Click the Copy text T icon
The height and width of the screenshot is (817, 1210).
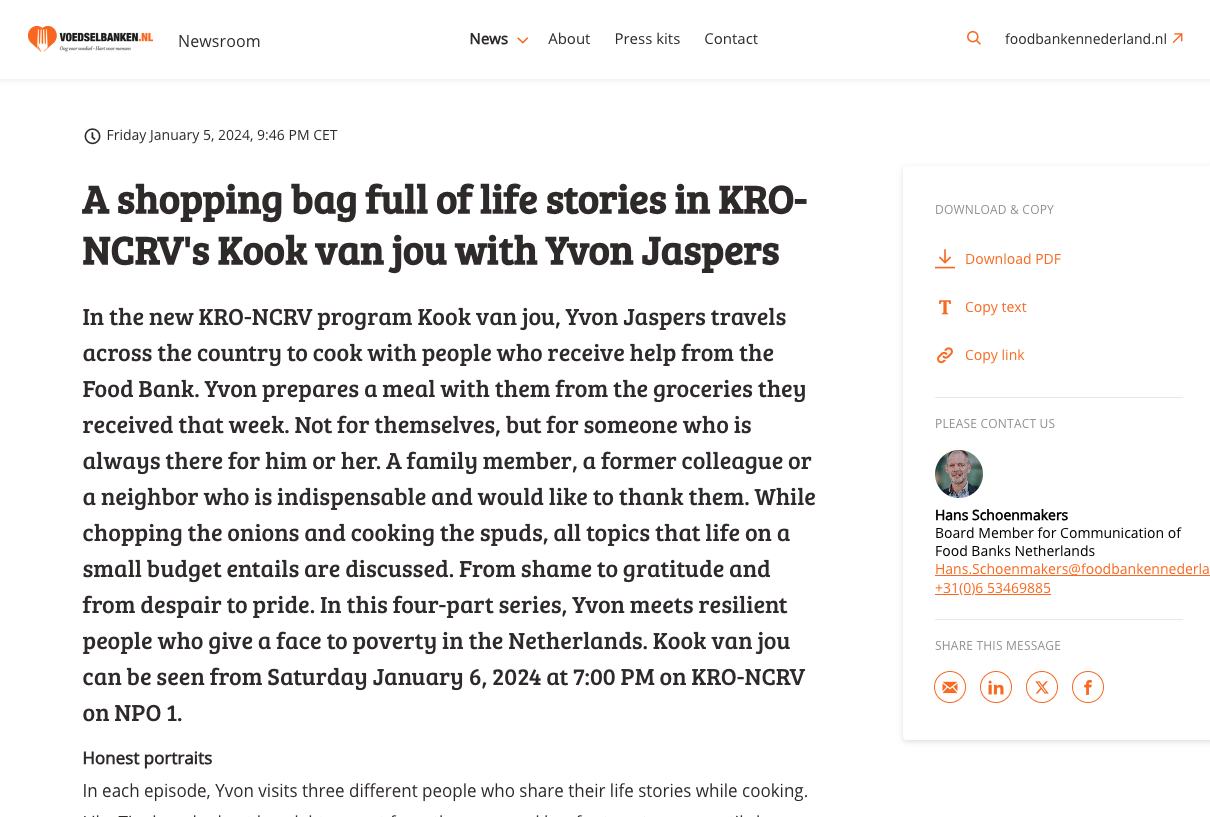point(945,307)
